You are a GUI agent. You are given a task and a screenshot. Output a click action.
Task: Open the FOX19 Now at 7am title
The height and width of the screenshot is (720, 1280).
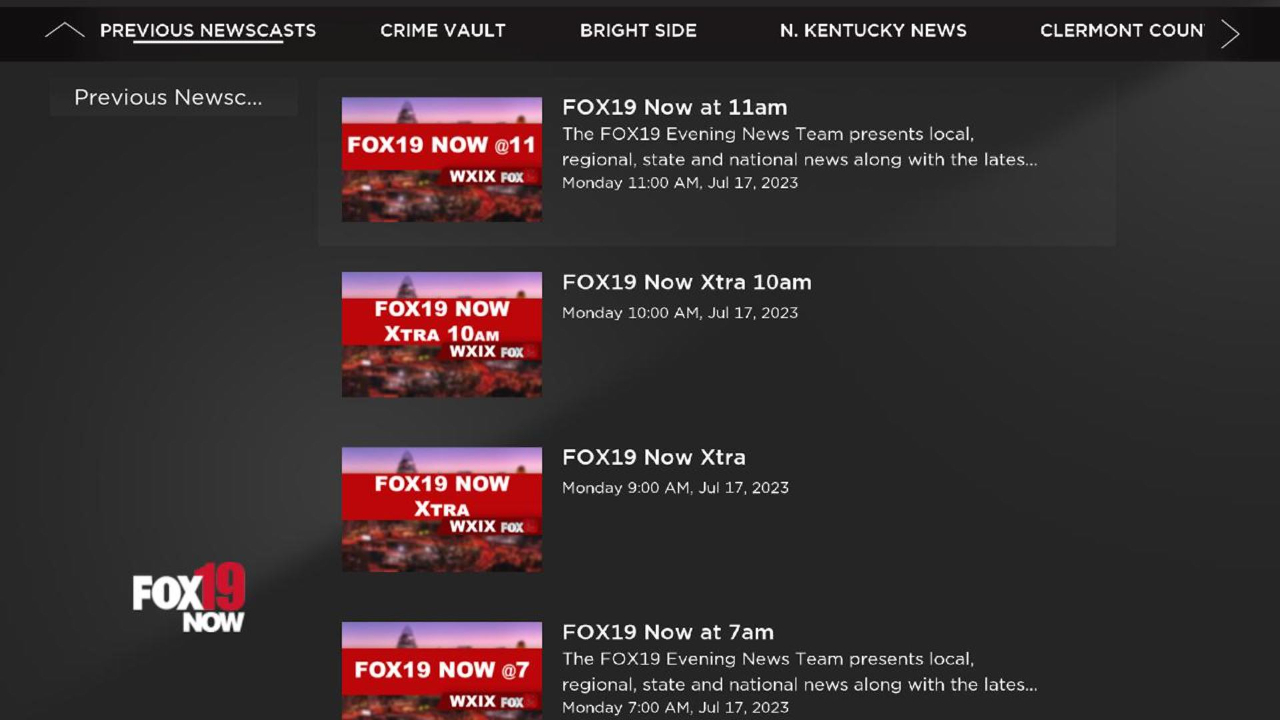pyautogui.click(x=668, y=632)
